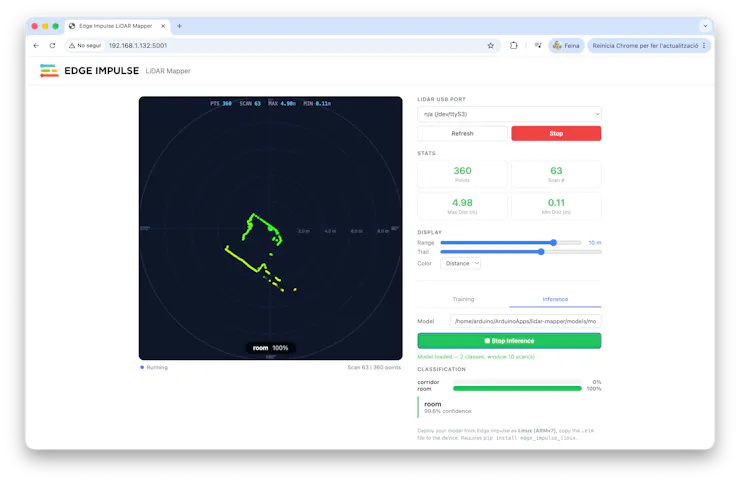Open the media control toolbar icon
Viewport: 740px width, 483px height.
coord(538,46)
